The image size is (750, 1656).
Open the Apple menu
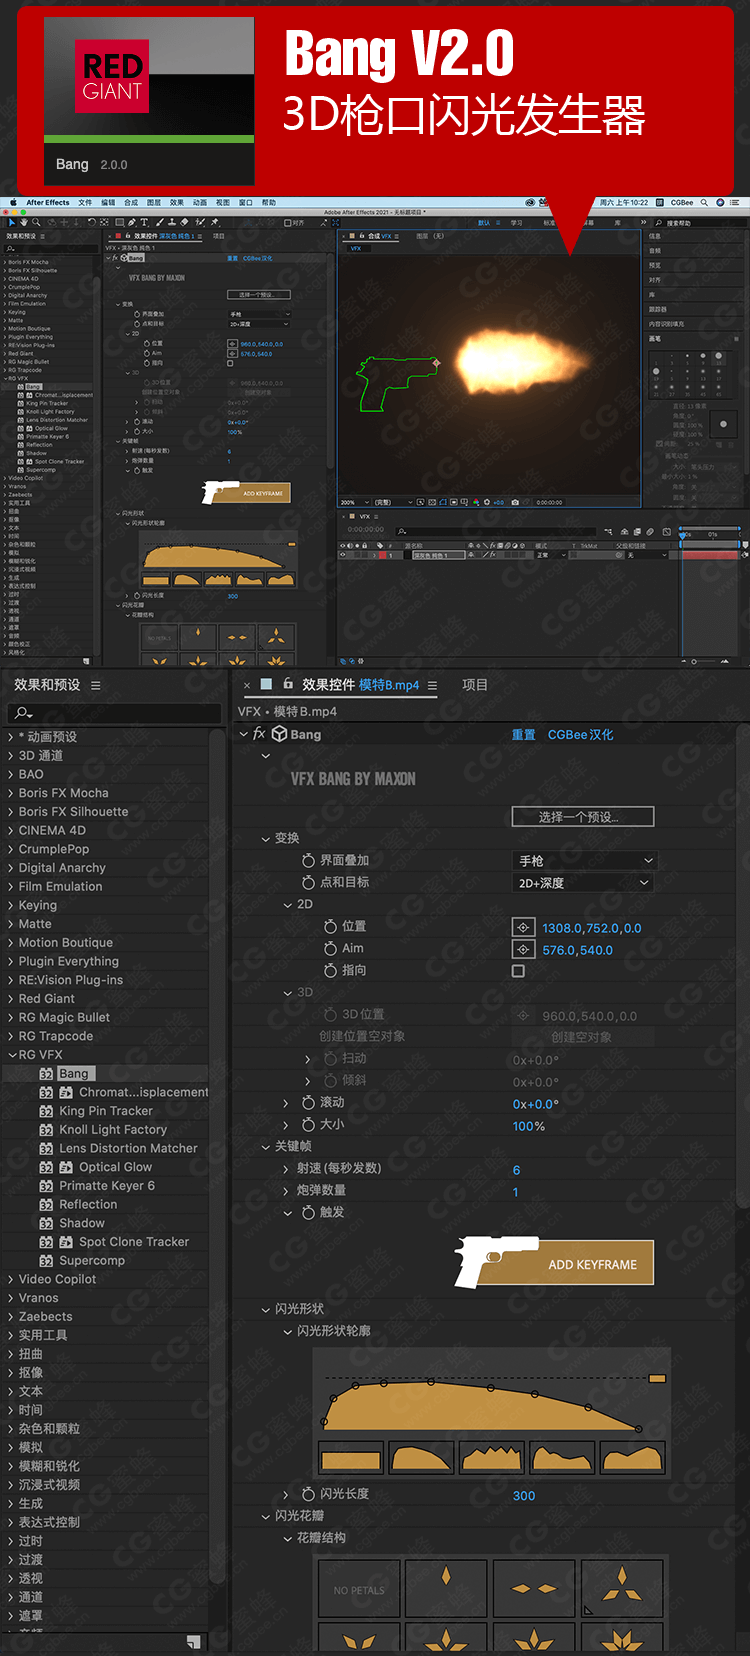click(x=13, y=202)
